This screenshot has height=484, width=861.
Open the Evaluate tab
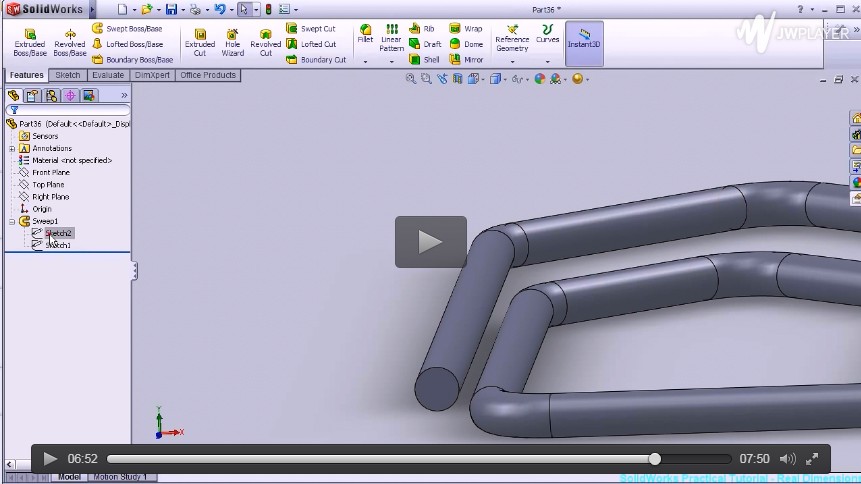tap(108, 75)
